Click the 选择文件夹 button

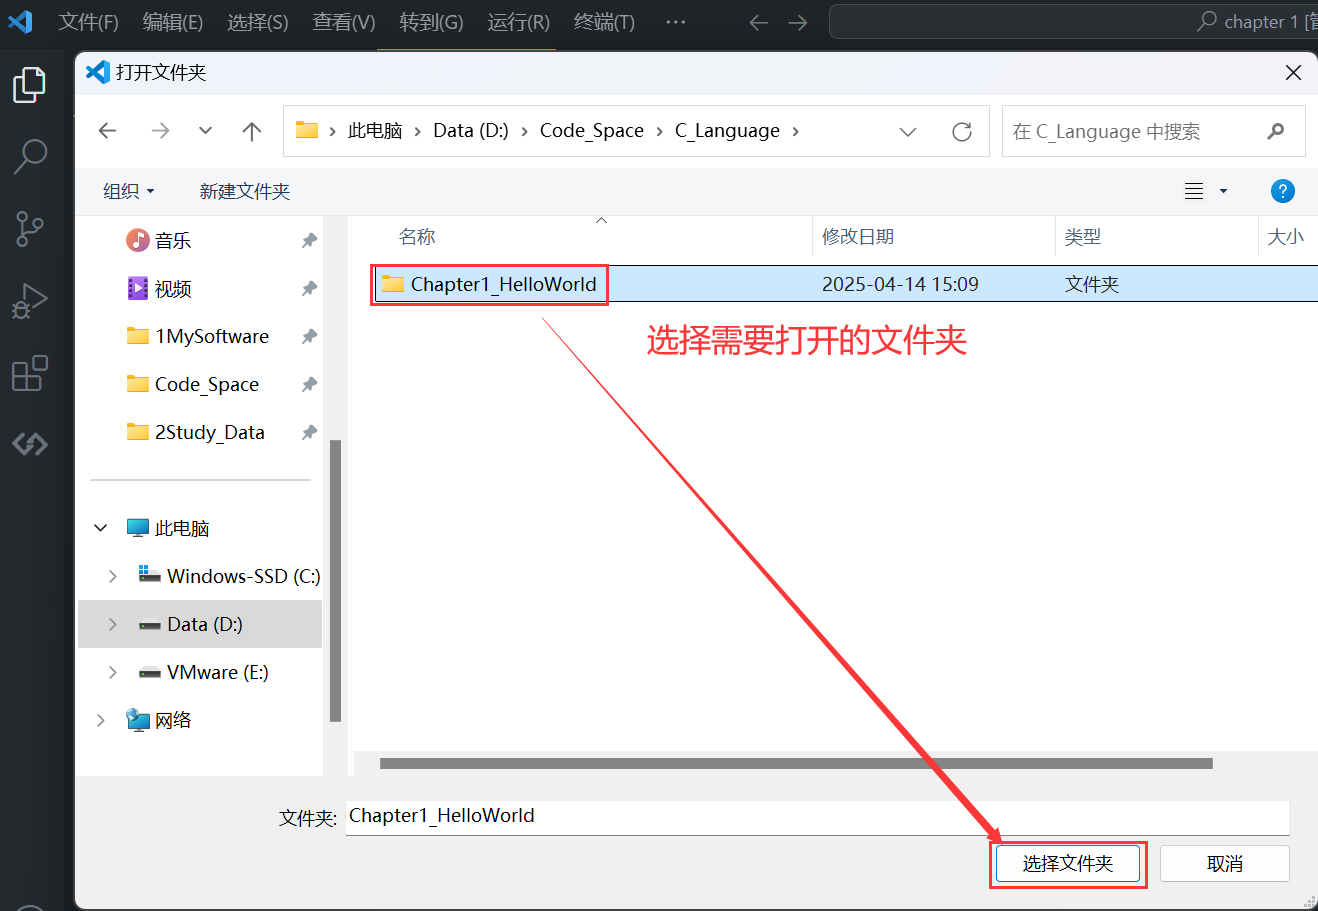[x=1067, y=863]
